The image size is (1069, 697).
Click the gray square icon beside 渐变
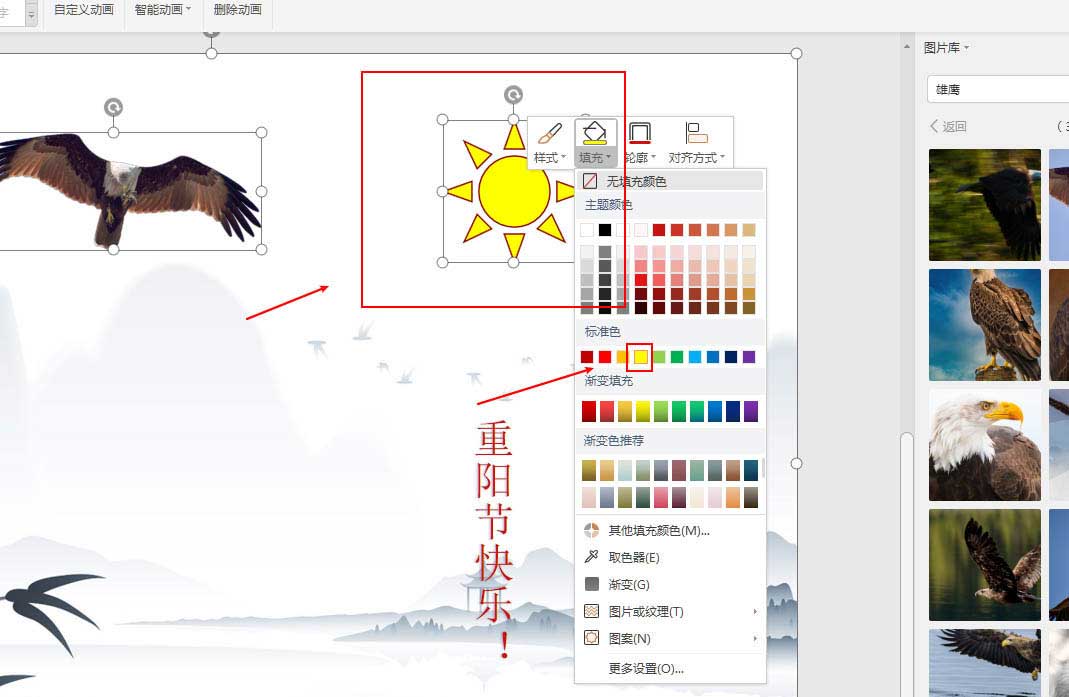click(x=592, y=584)
